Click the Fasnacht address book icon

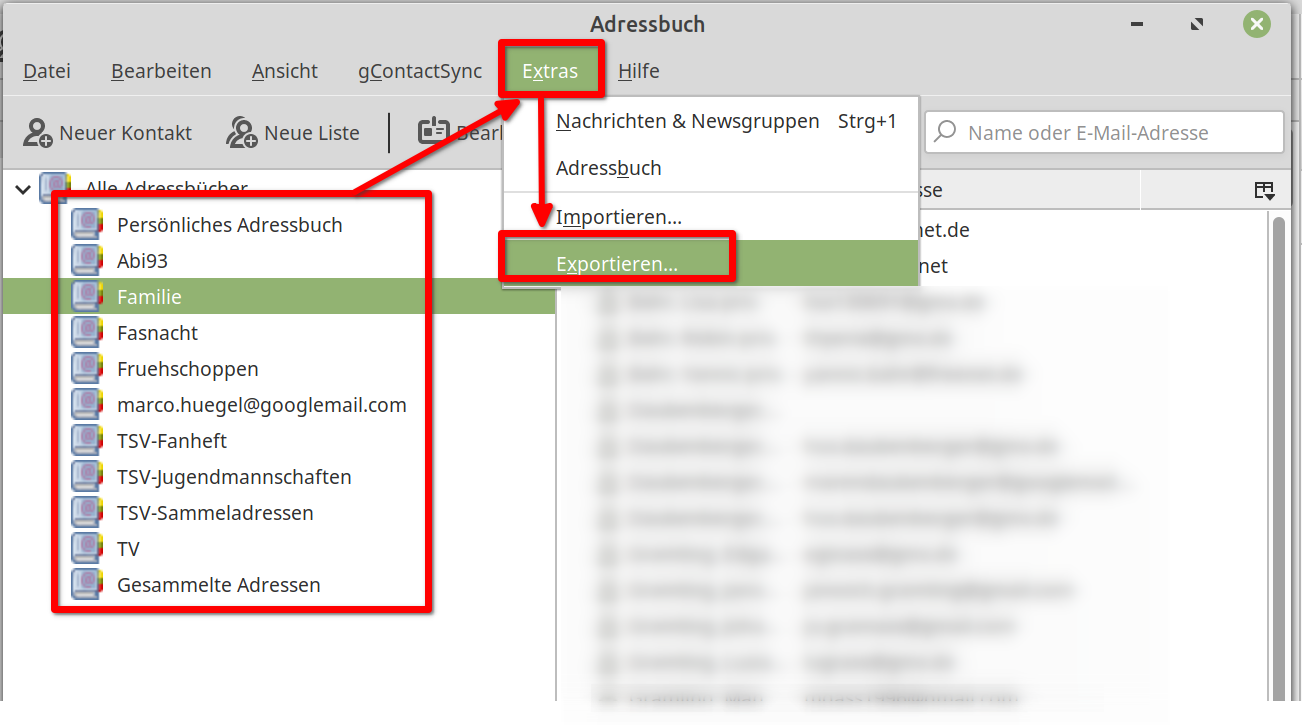88,333
